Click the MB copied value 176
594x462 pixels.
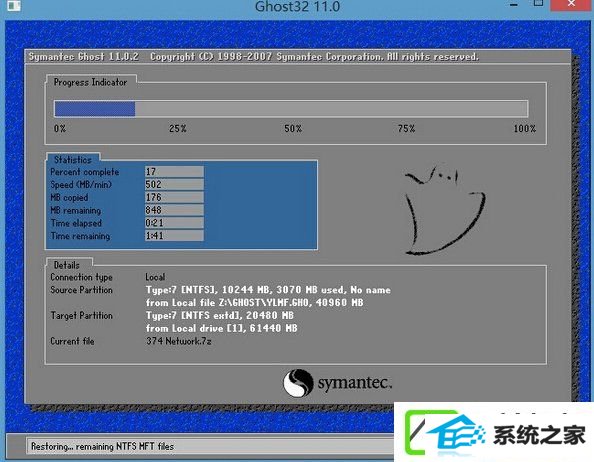point(174,197)
